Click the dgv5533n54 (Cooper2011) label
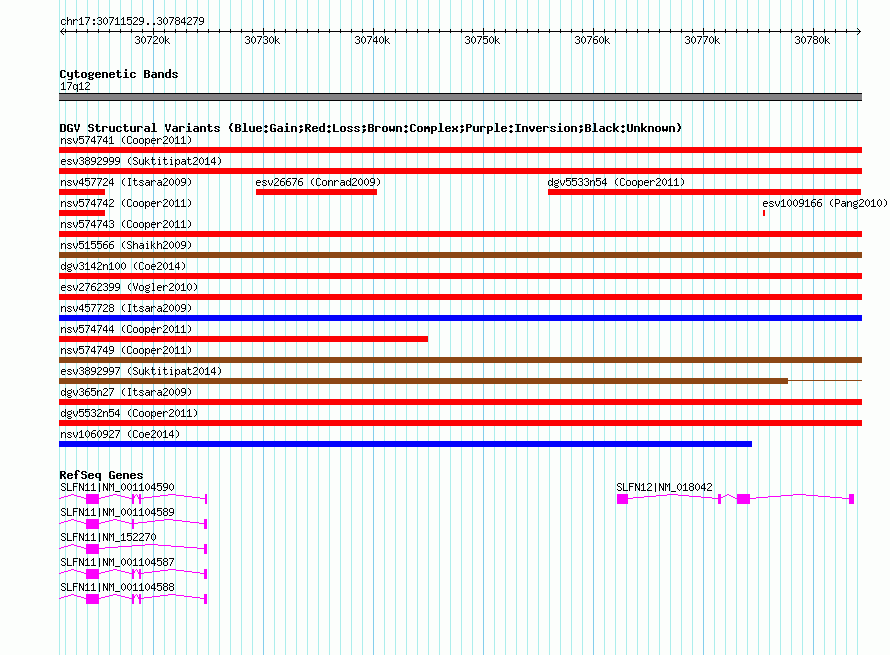890x655 pixels. click(x=616, y=182)
